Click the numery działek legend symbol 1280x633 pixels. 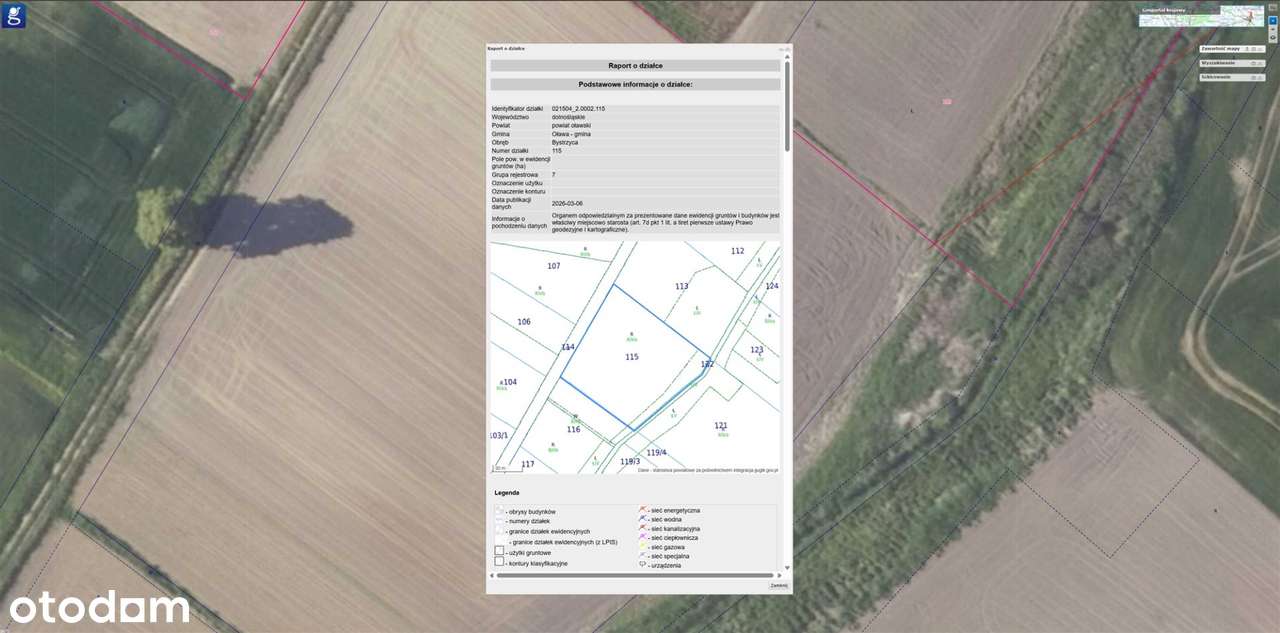click(x=499, y=520)
